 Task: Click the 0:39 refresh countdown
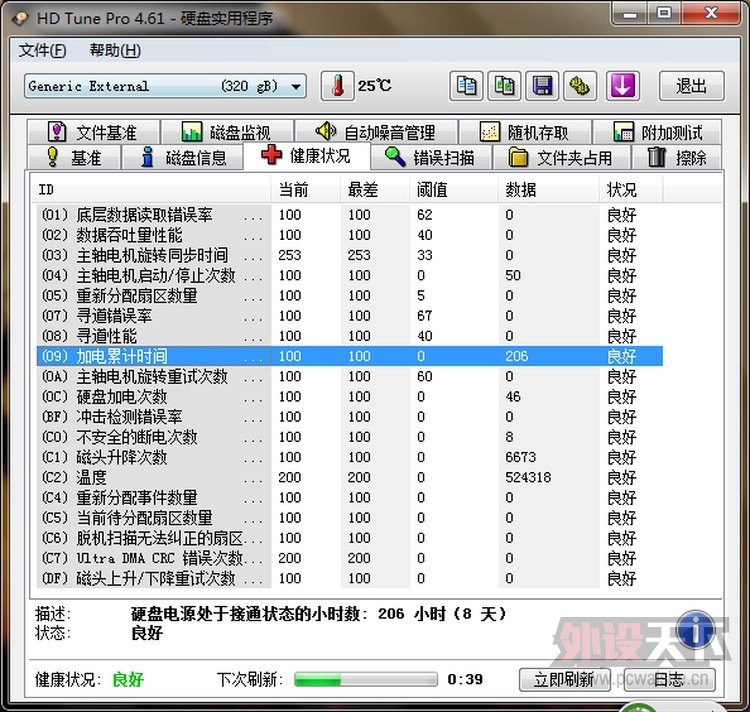465,679
